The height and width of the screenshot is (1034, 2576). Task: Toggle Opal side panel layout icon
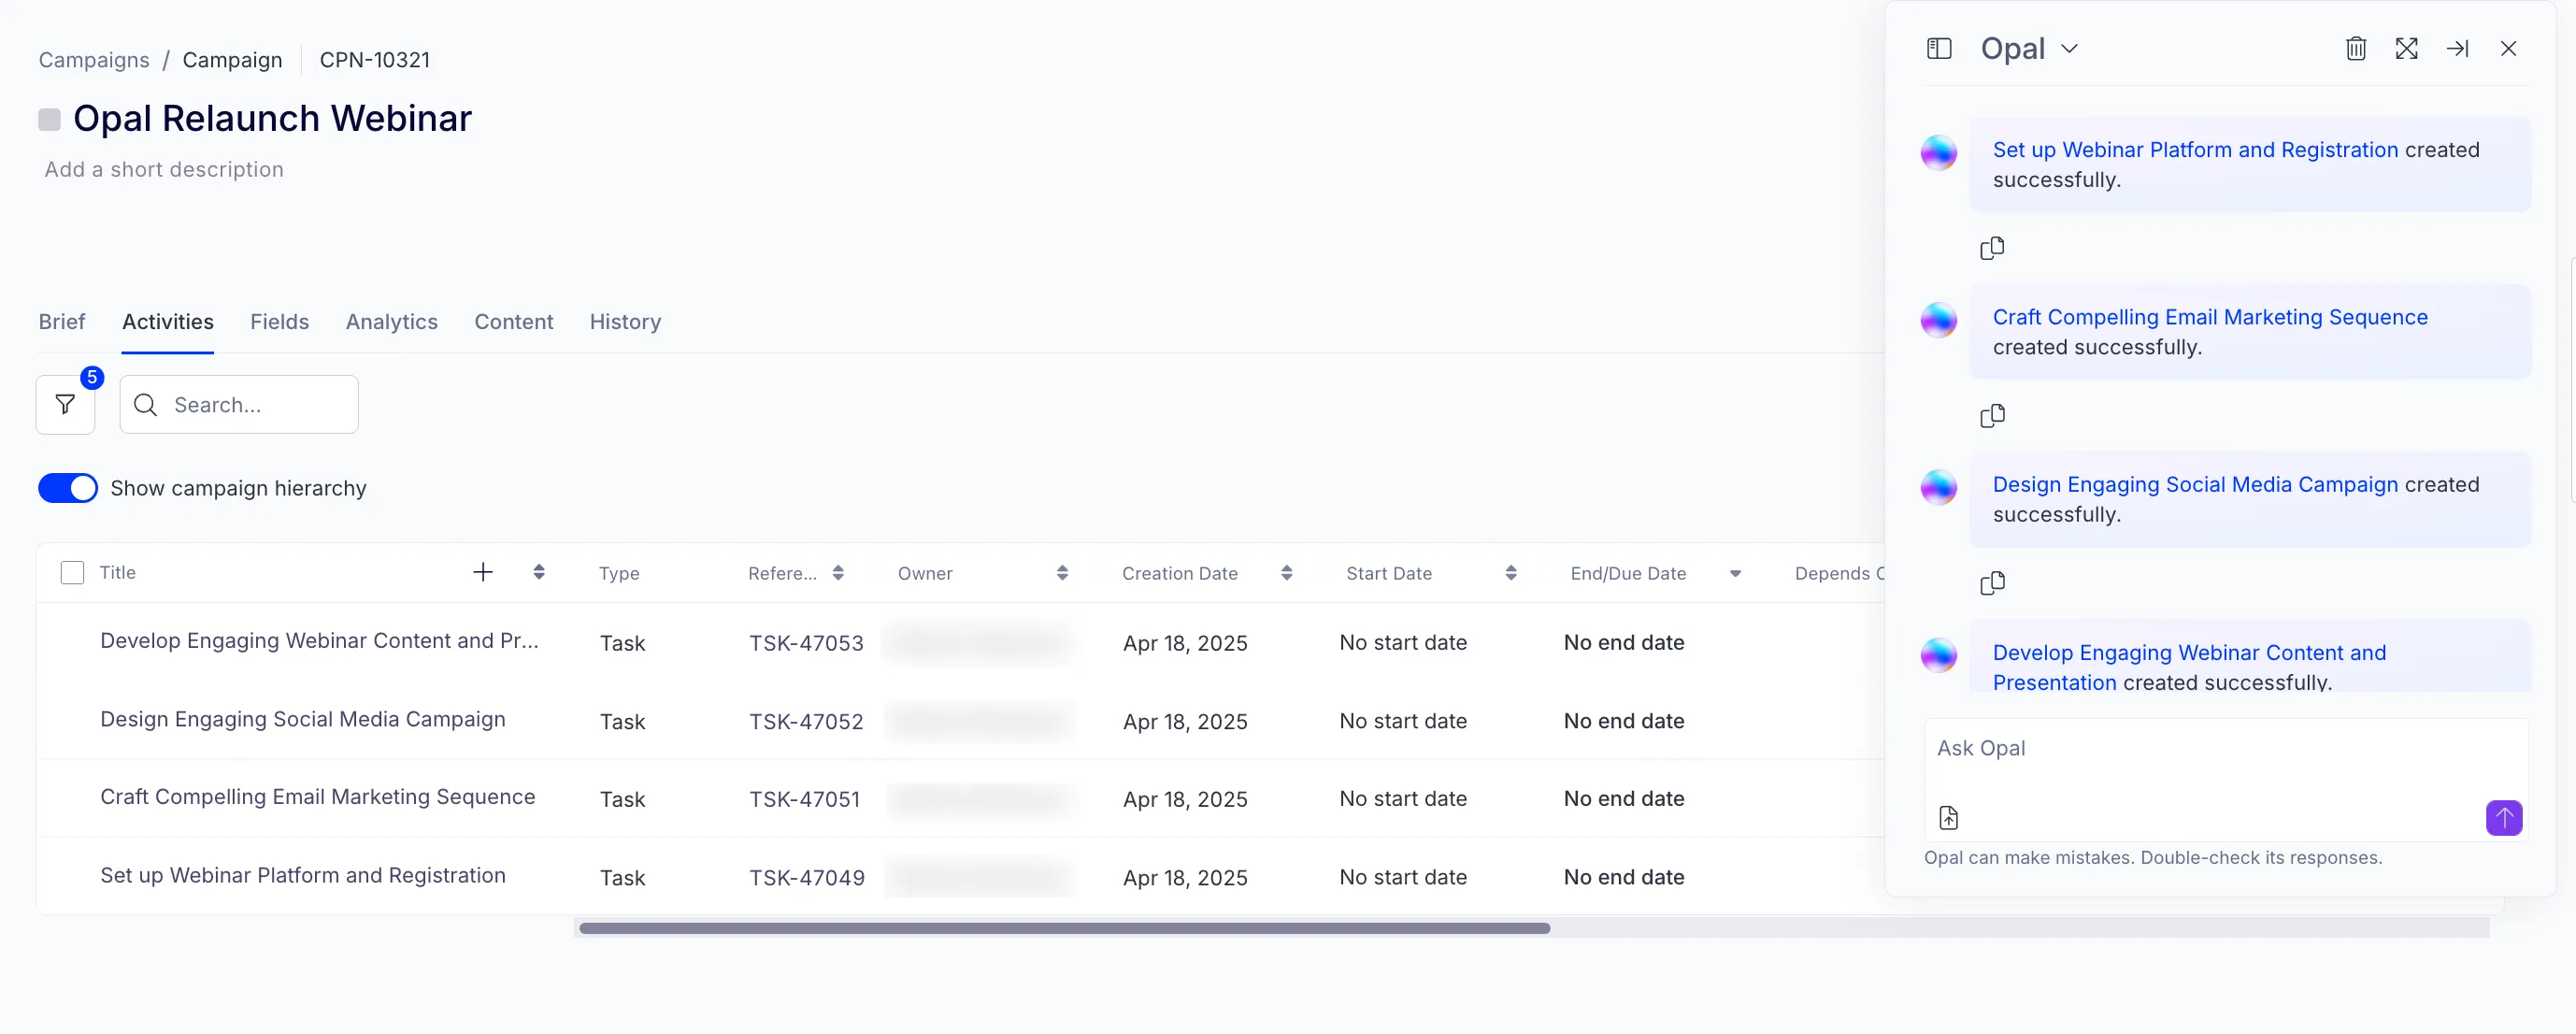click(1939, 48)
